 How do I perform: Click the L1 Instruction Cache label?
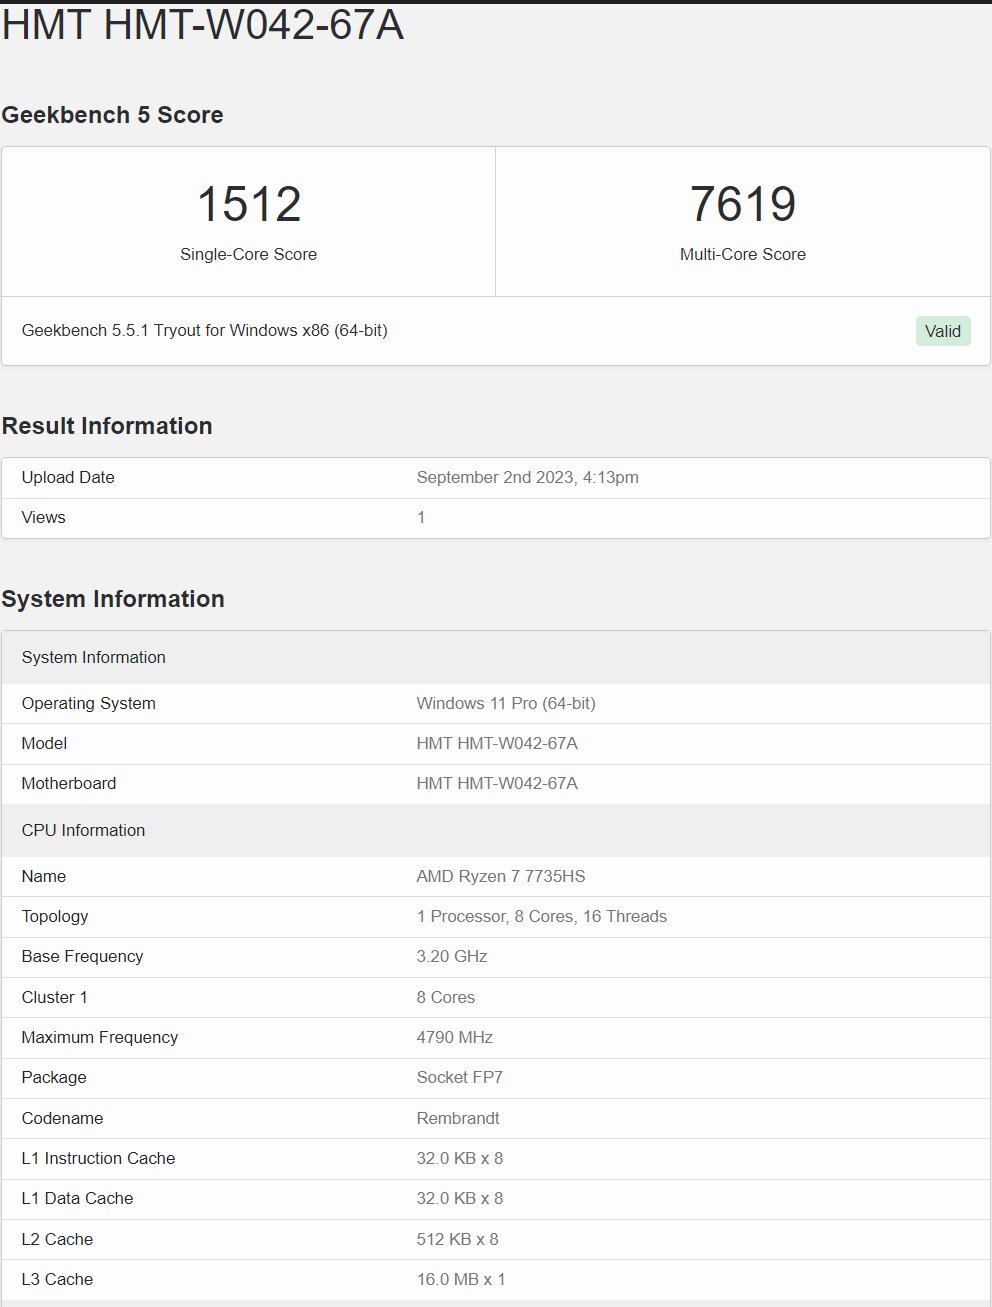[x=98, y=1158]
